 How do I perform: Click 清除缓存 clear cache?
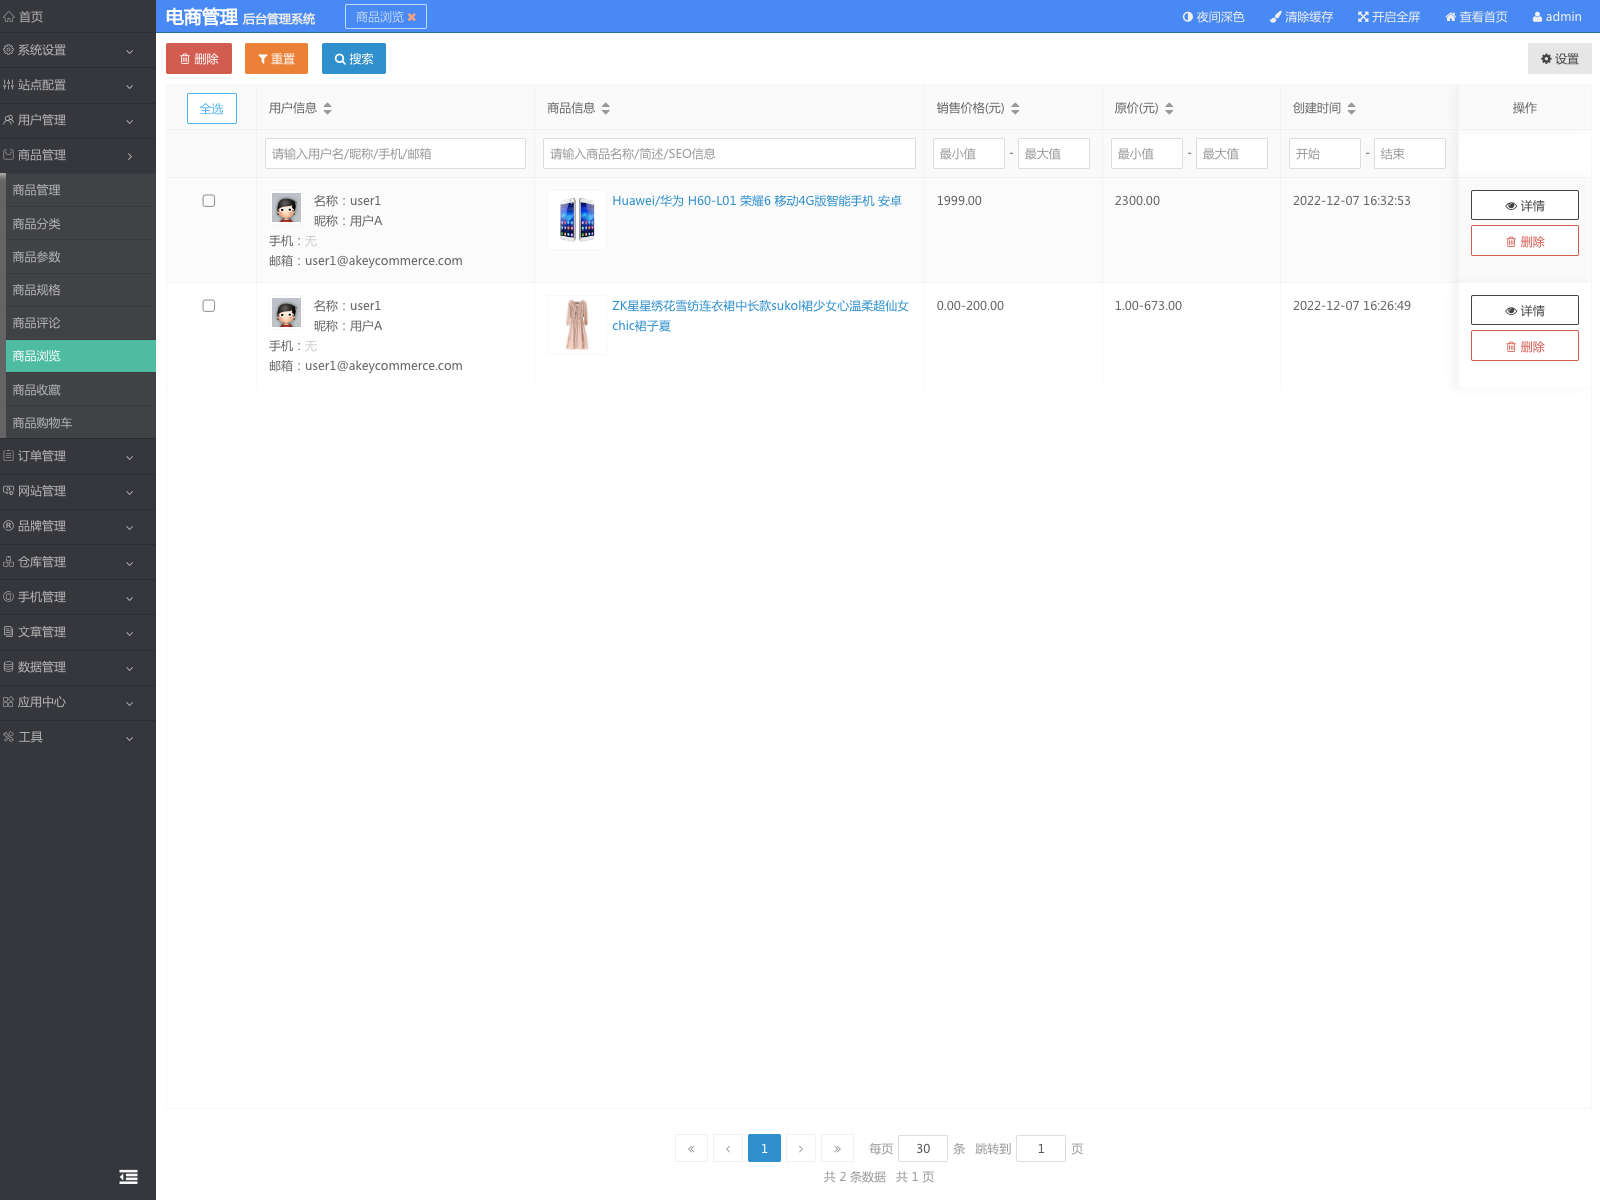tap(1301, 17)
